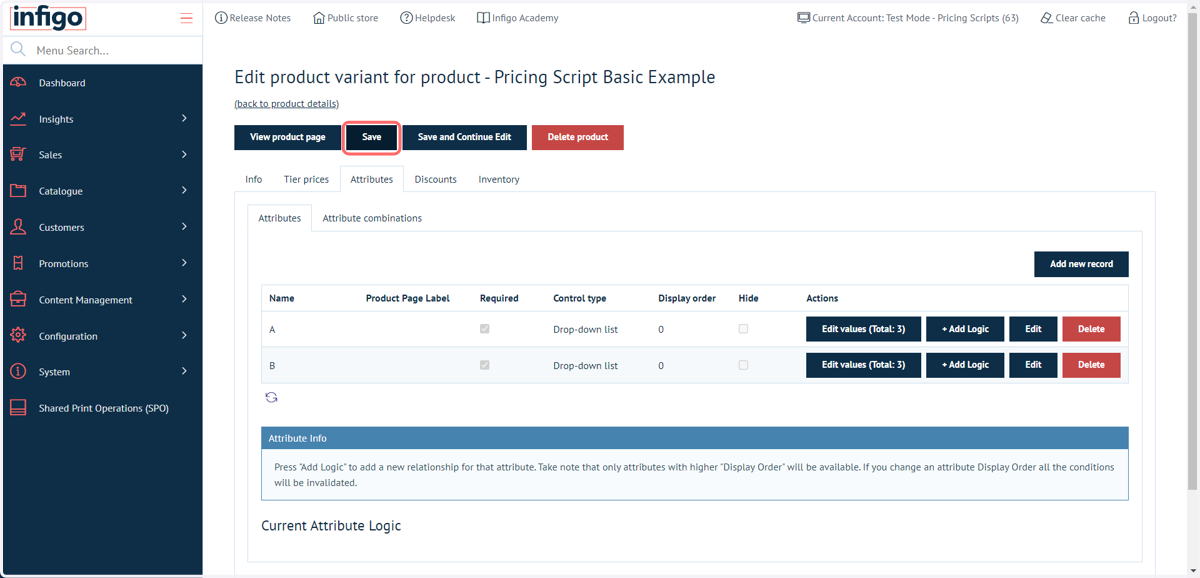Click the Logout padlock icon
The height and width of the screenshot is (578, 1200).
(x=1134, y=18)
